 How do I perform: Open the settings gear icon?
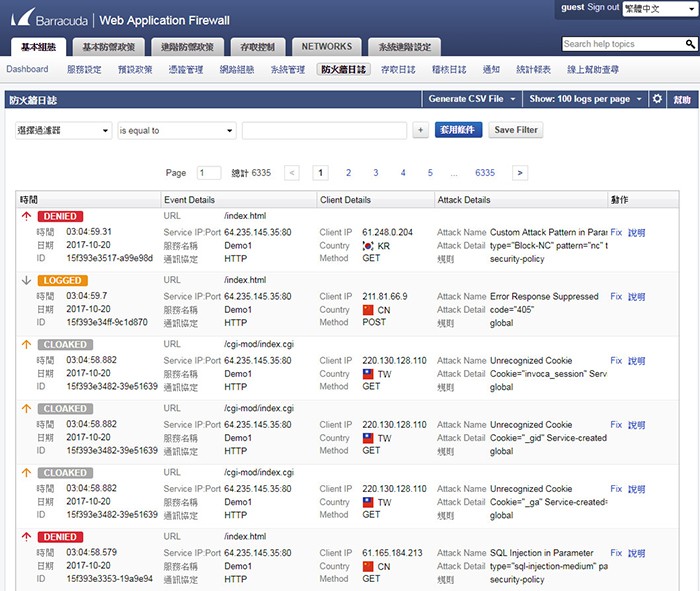(x=657, y=99)
